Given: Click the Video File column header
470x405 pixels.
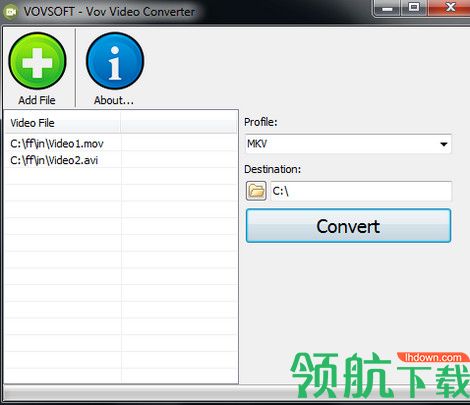Looking at the screenshot, I should (63, 123).
